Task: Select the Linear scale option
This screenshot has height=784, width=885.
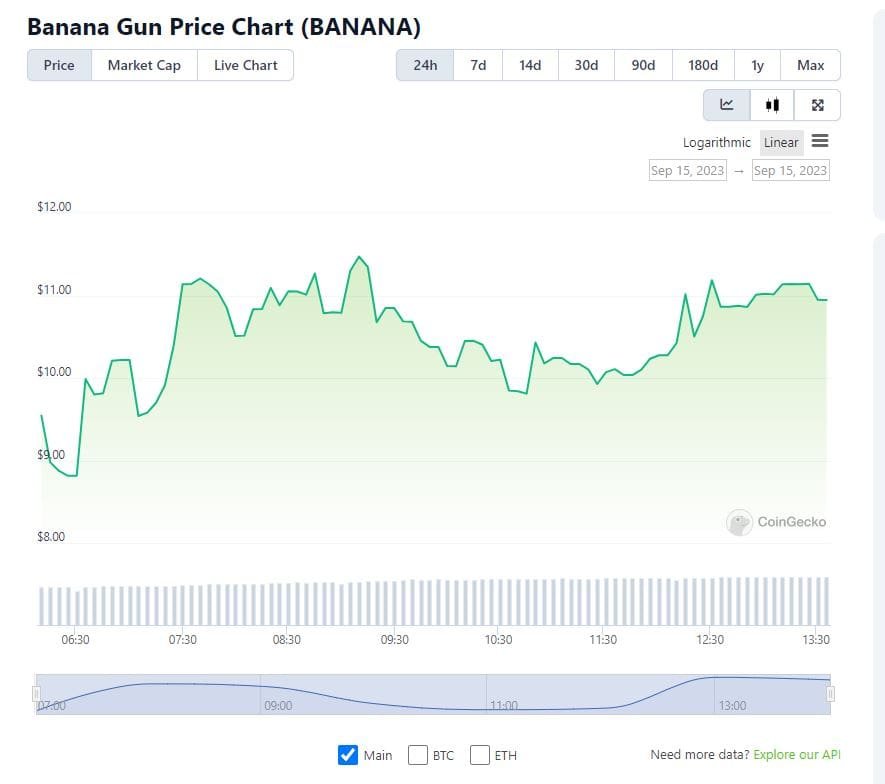Action: 781,142
